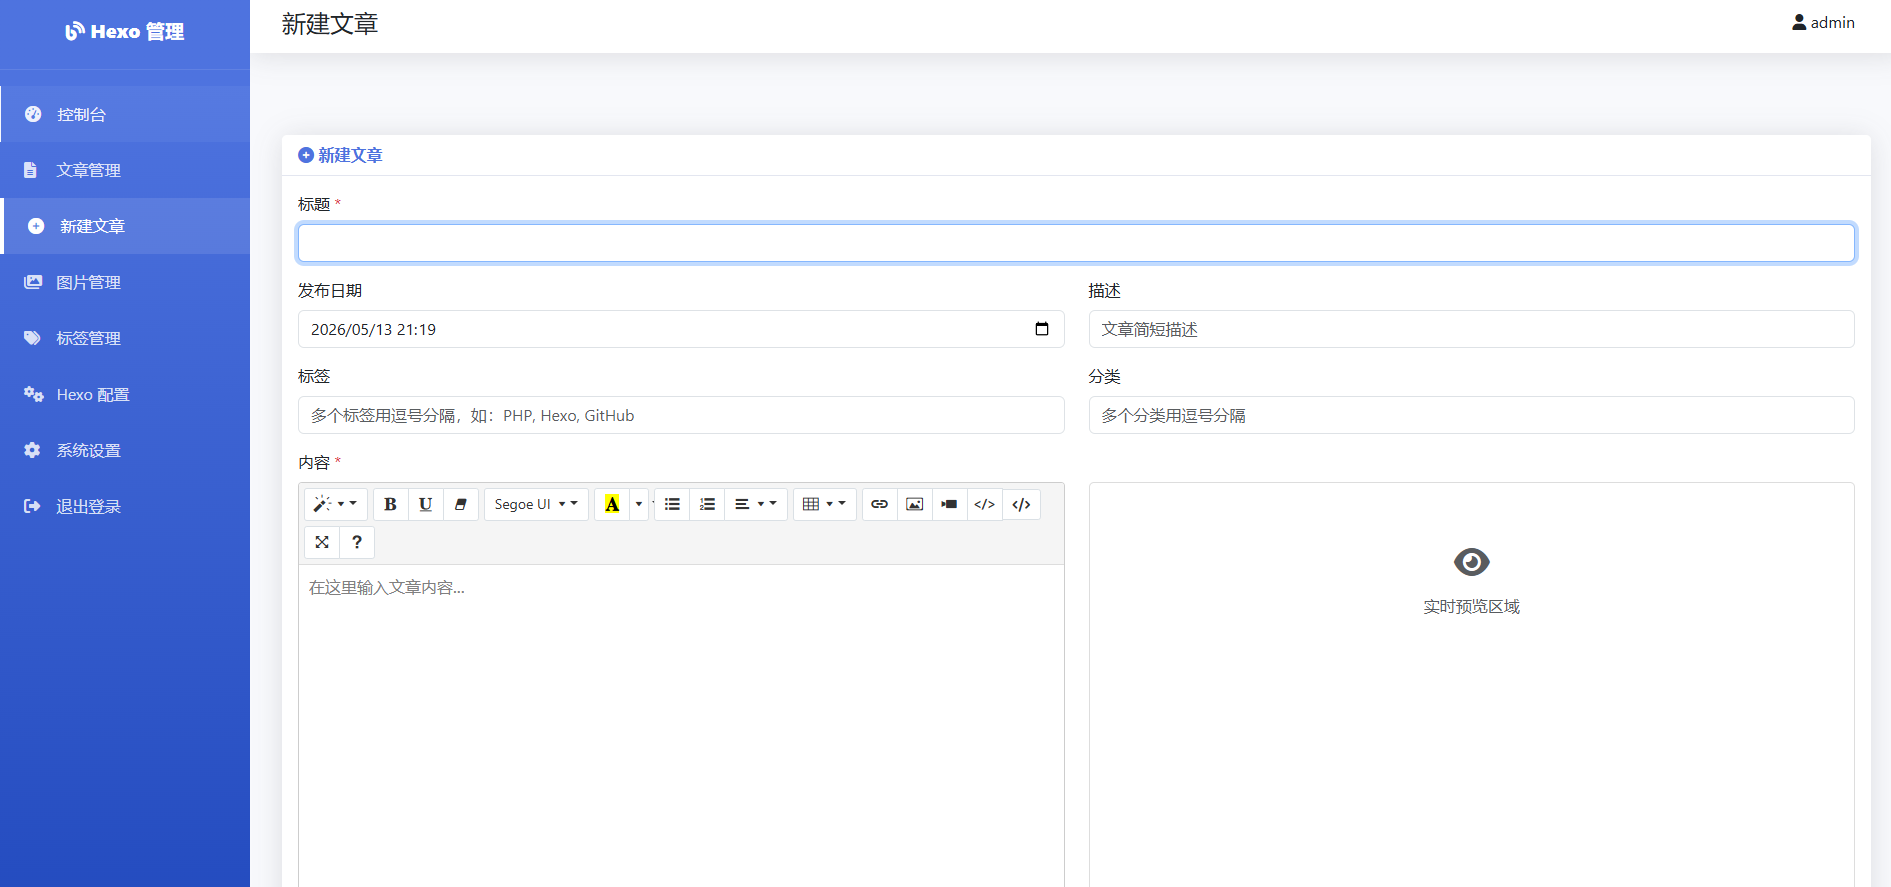Toggle underline formatting in editor
The width and height of the screenshot is (1891, 887).
click(426, 504)
